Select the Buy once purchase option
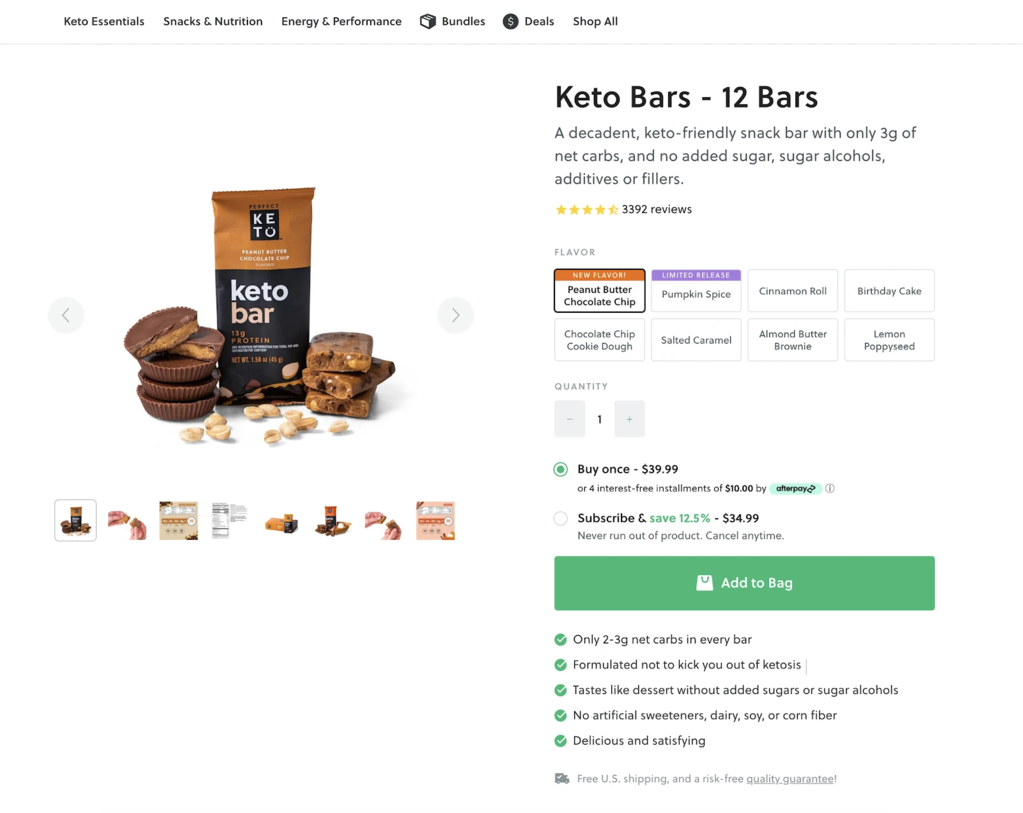Image resolution: width=1023 pixels, height=813 pixels. (561, 469)
